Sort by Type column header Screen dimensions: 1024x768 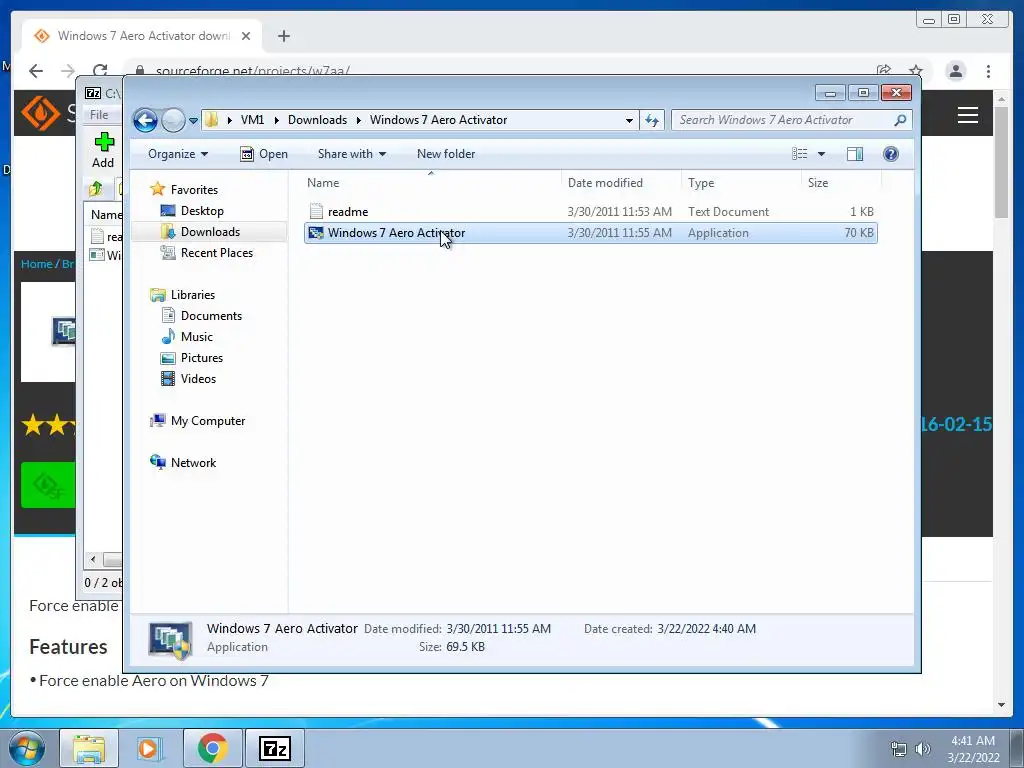(741, 183)
